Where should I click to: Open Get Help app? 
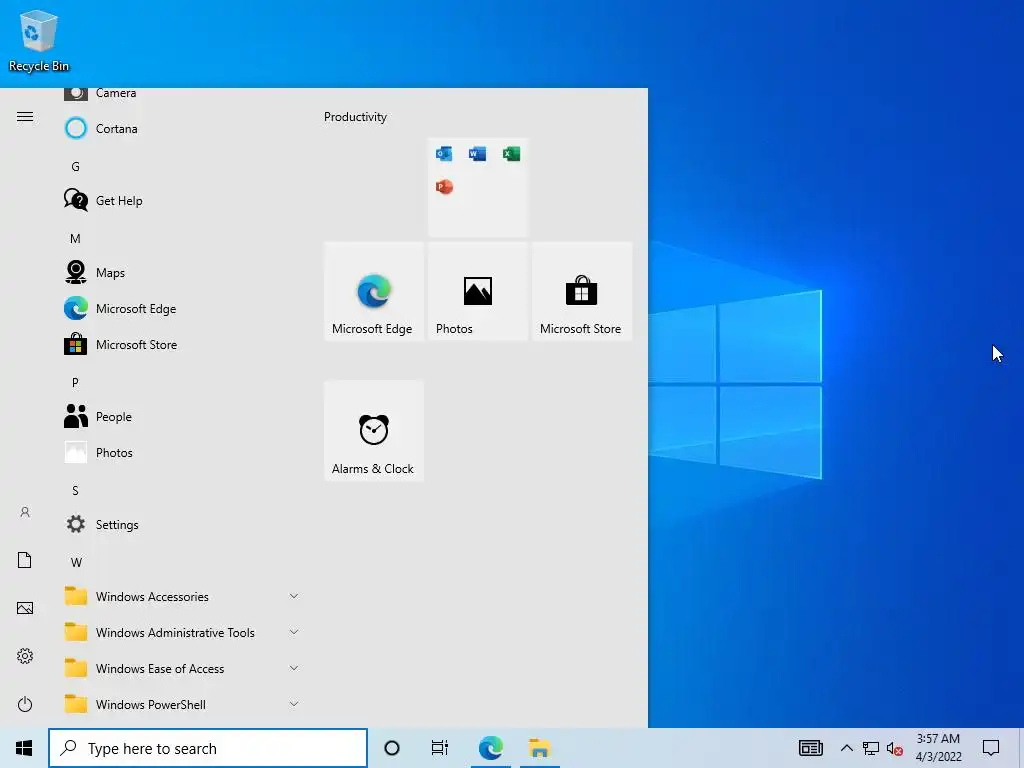pos(183,200)
